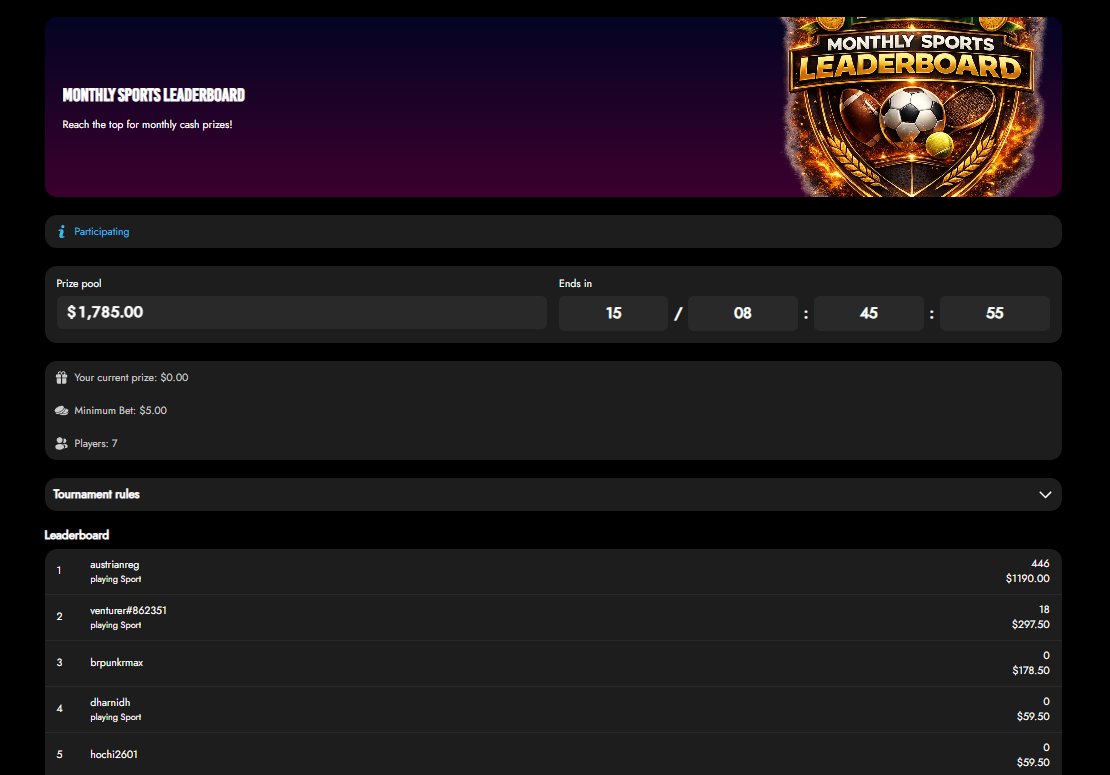Click venturer#862351 in the leaderboard
1110x775 pixels.
(127, 610)
